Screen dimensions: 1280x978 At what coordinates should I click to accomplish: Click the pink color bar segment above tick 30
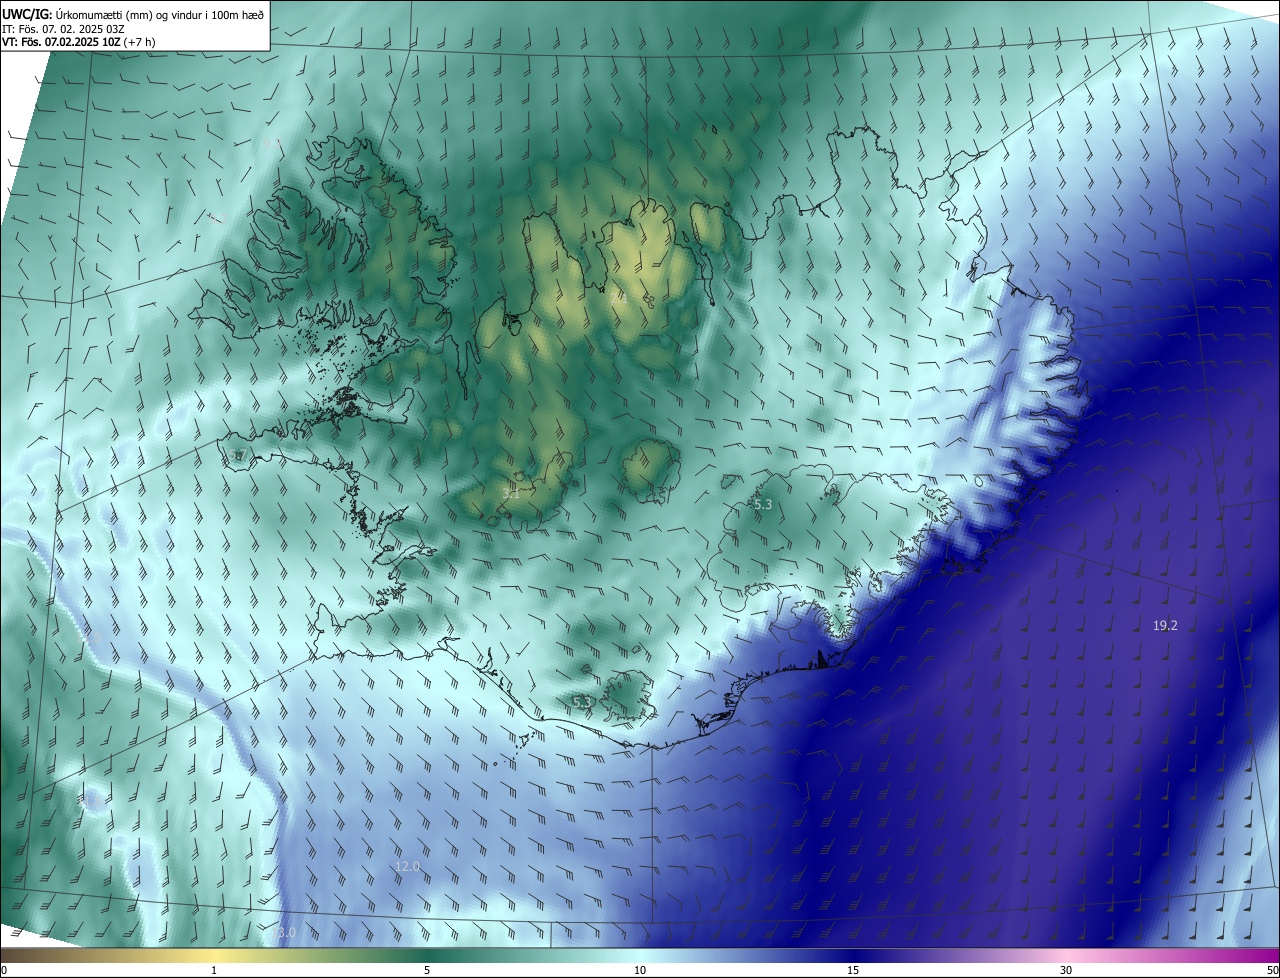click(1066, 955)
